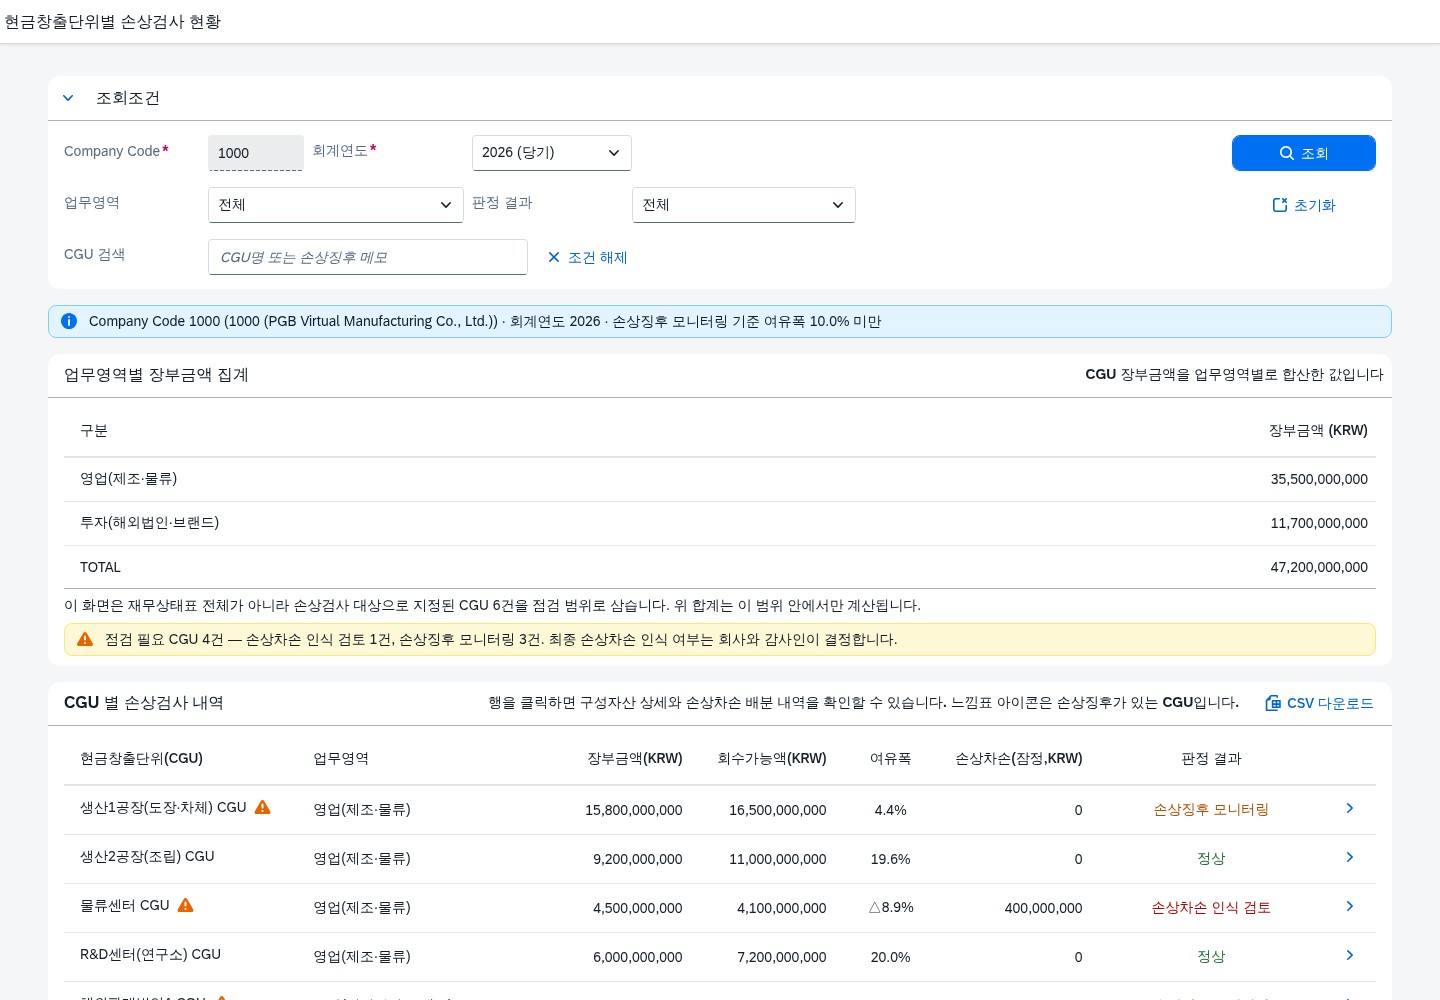
Task: Open details arrow for R&D센터(연구소) CGU row
Action: coord(1350,955)
